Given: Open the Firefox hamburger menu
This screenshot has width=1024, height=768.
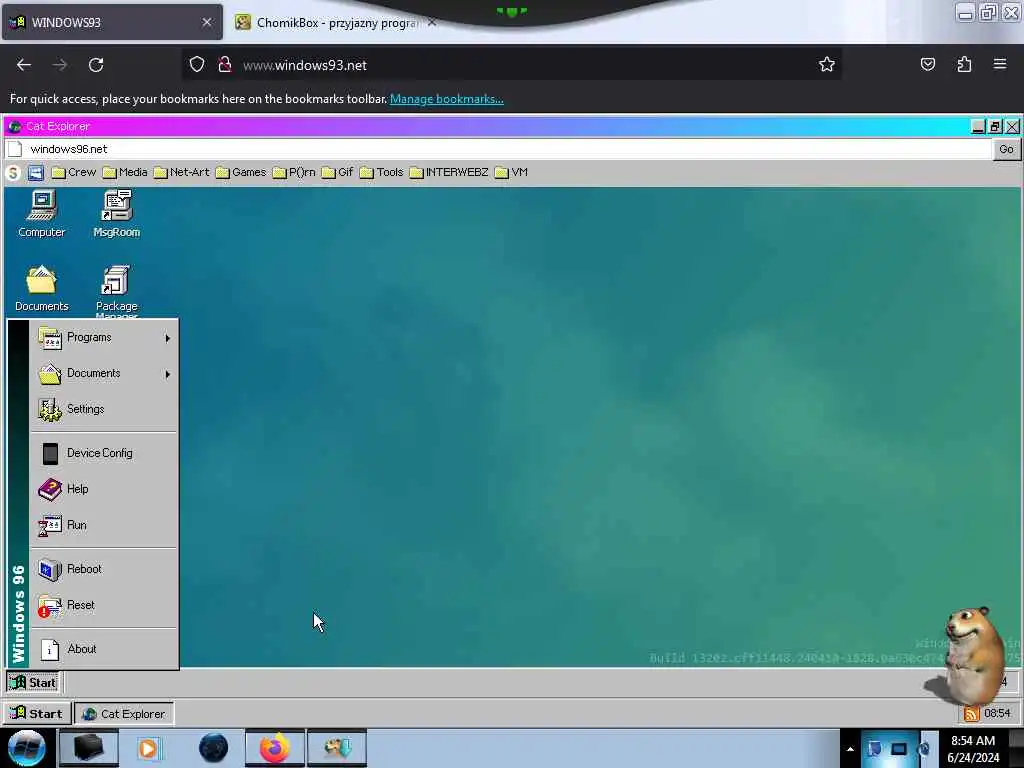Looking at the screenshot, I should tap(1000, 64).
